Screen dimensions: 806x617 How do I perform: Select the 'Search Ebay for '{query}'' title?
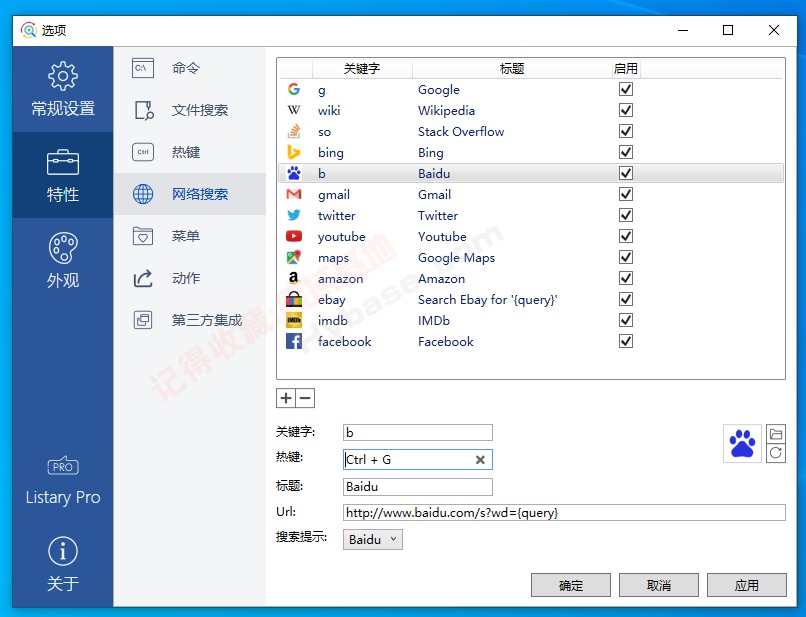click(488, 300)
